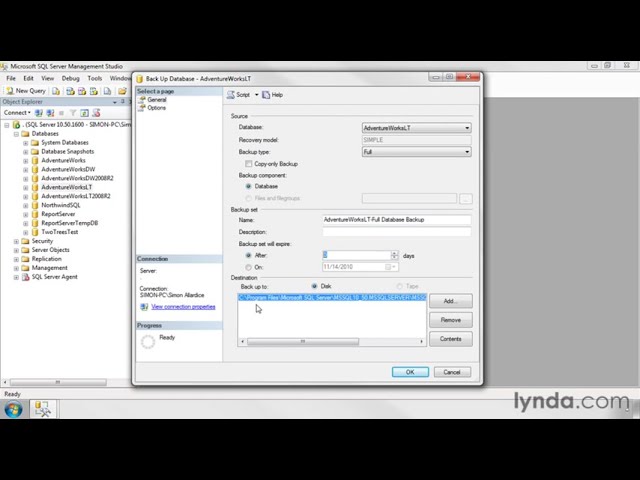Click the Open File folder icon
The image size is (640, 480).
pos(122,91)
